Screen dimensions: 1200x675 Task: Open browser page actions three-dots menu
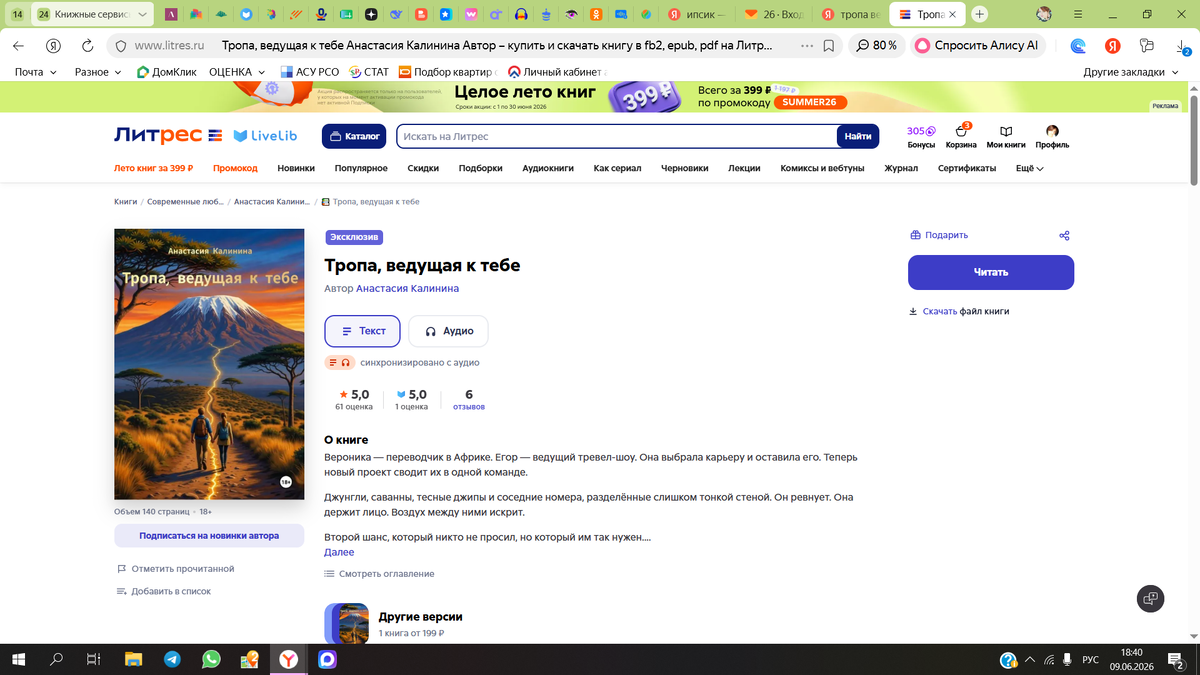pos(807,46)
